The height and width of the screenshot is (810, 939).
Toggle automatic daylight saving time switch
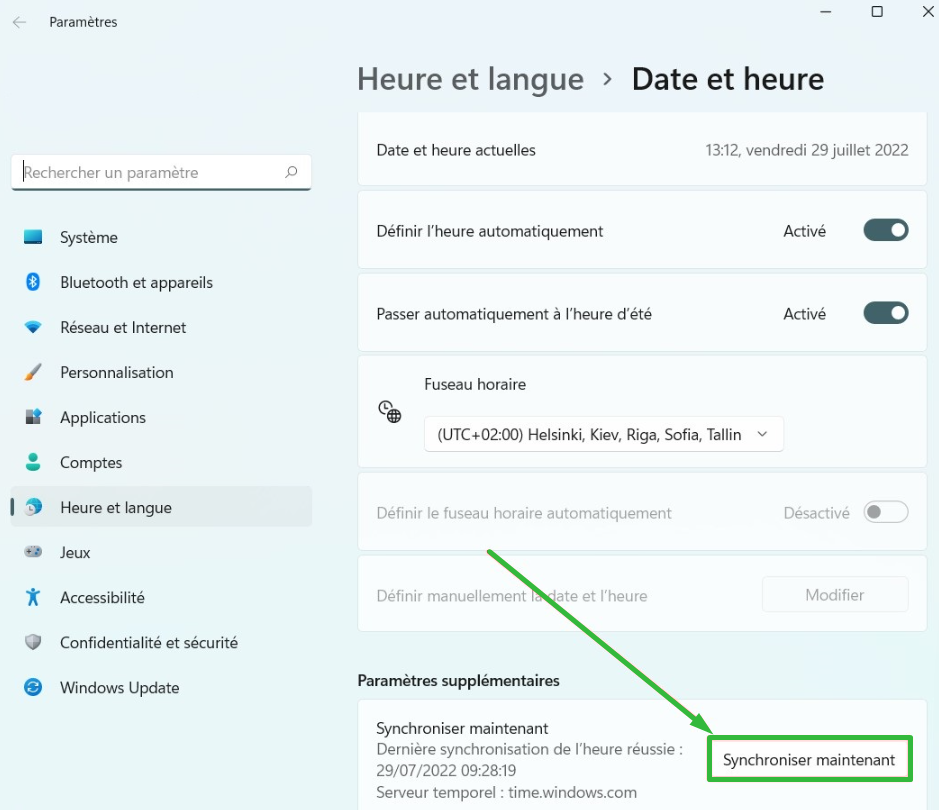(x=886, y=313)
